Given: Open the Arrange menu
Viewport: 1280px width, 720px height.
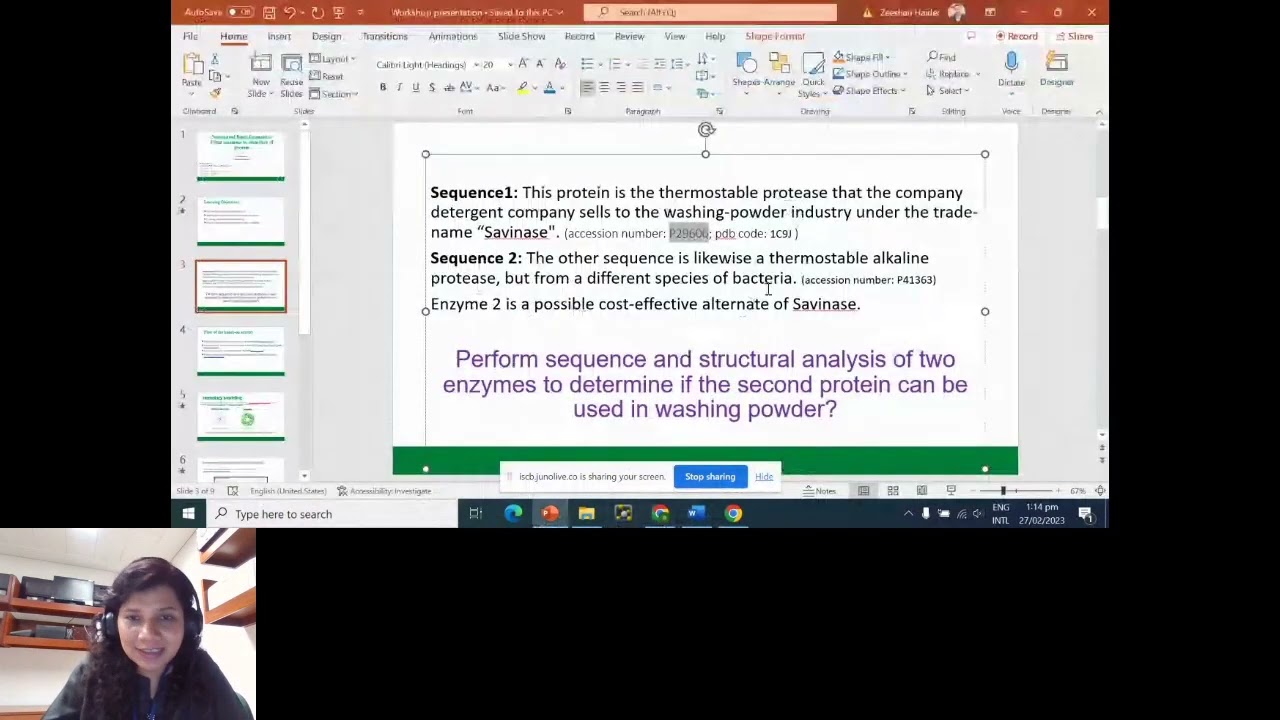Looking at the screenshot, I should pyautogui.click(x=779, y=71).
